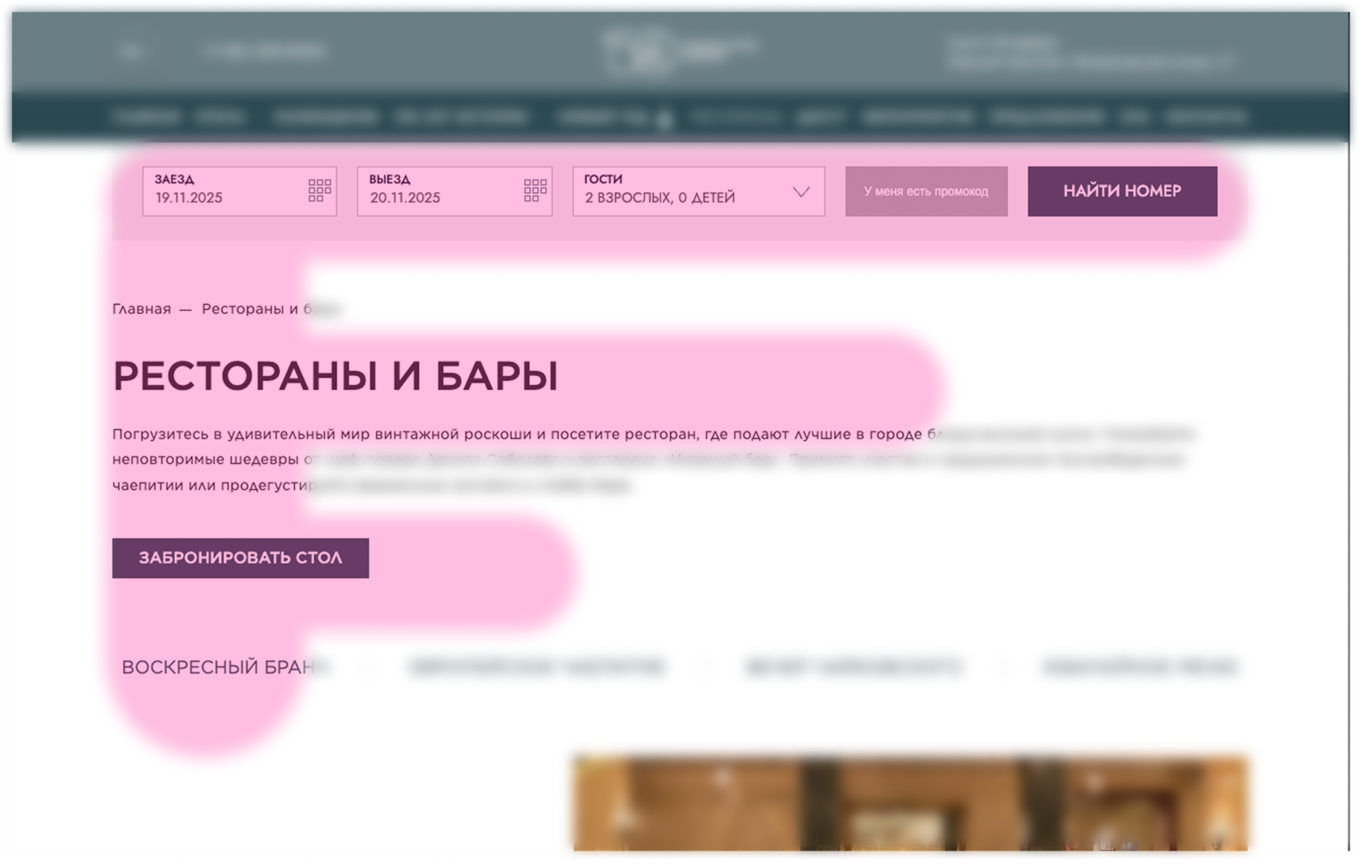Click the 'У меня есть промокод' button

pyautogui.click(x=926, y=191)
